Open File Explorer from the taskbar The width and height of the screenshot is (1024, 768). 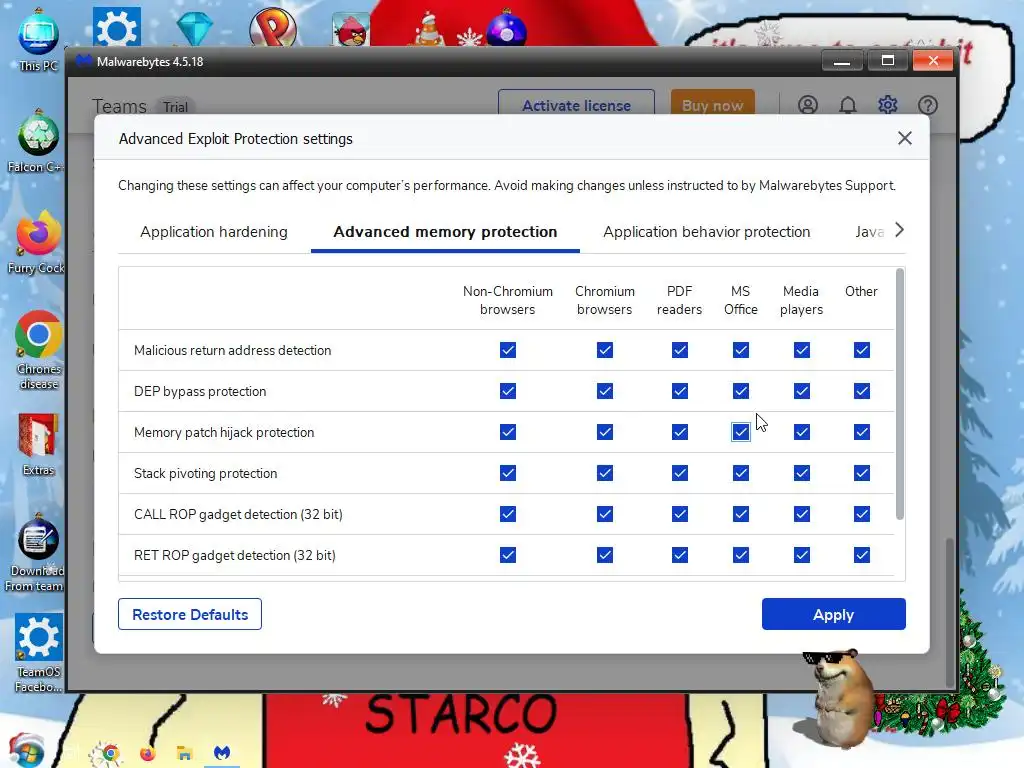pos(184,754)
